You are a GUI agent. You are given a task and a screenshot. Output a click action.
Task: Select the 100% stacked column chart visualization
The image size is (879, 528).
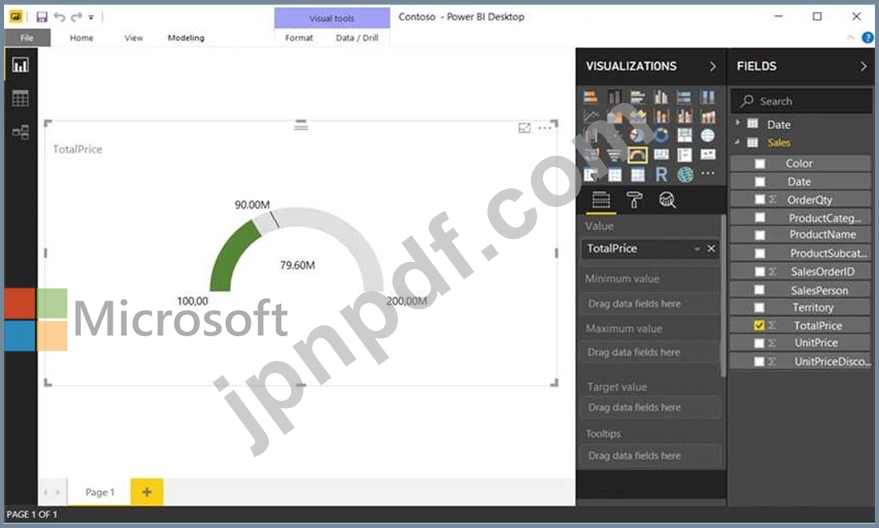707,96
